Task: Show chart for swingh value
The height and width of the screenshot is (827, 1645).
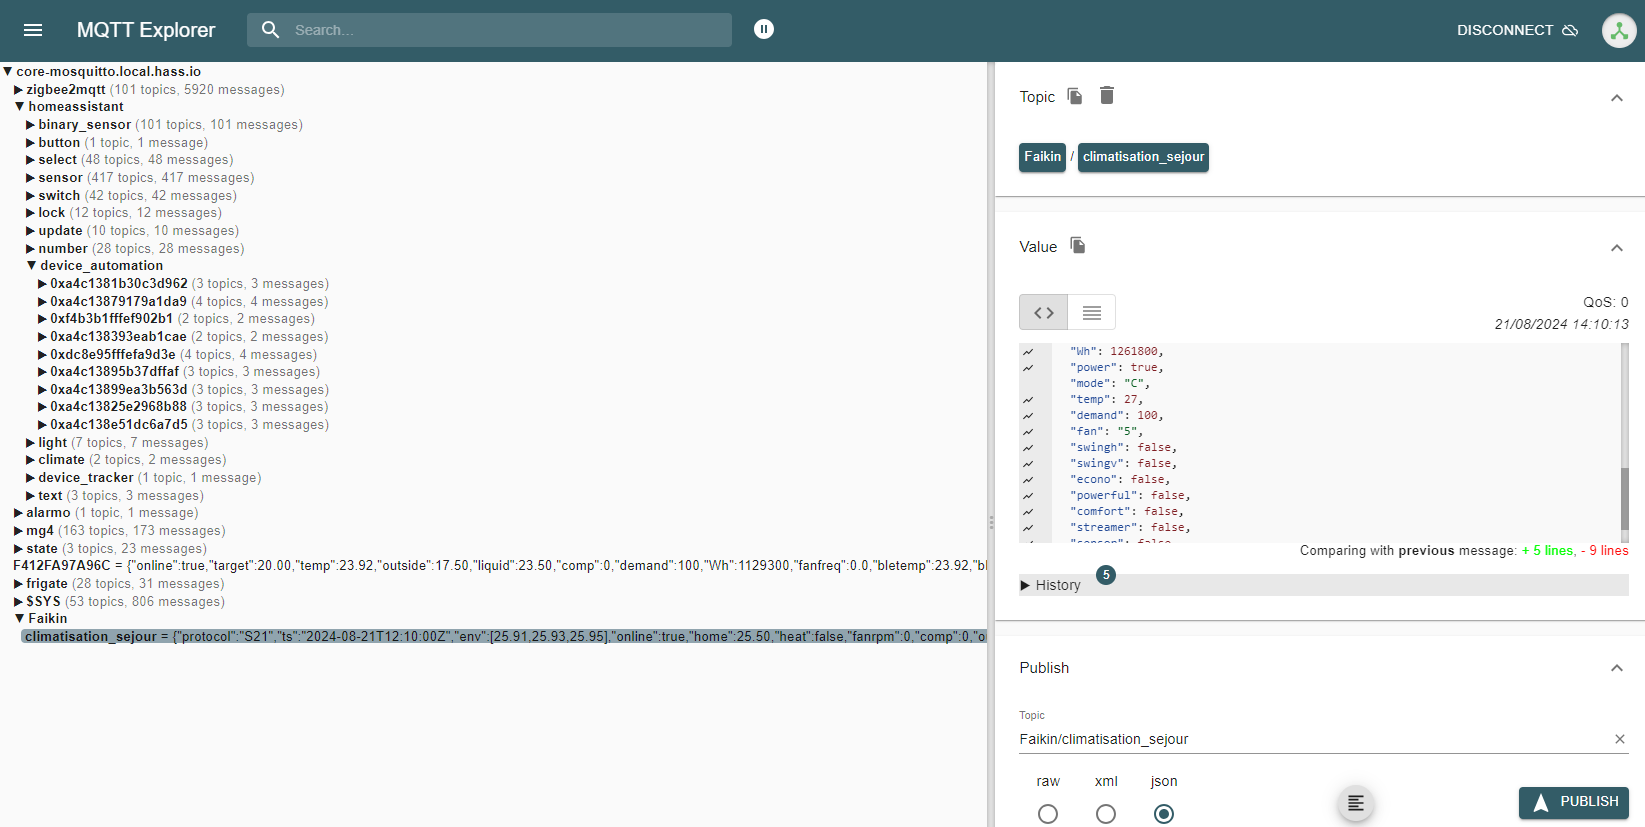Action: (x=1028, y=448)
